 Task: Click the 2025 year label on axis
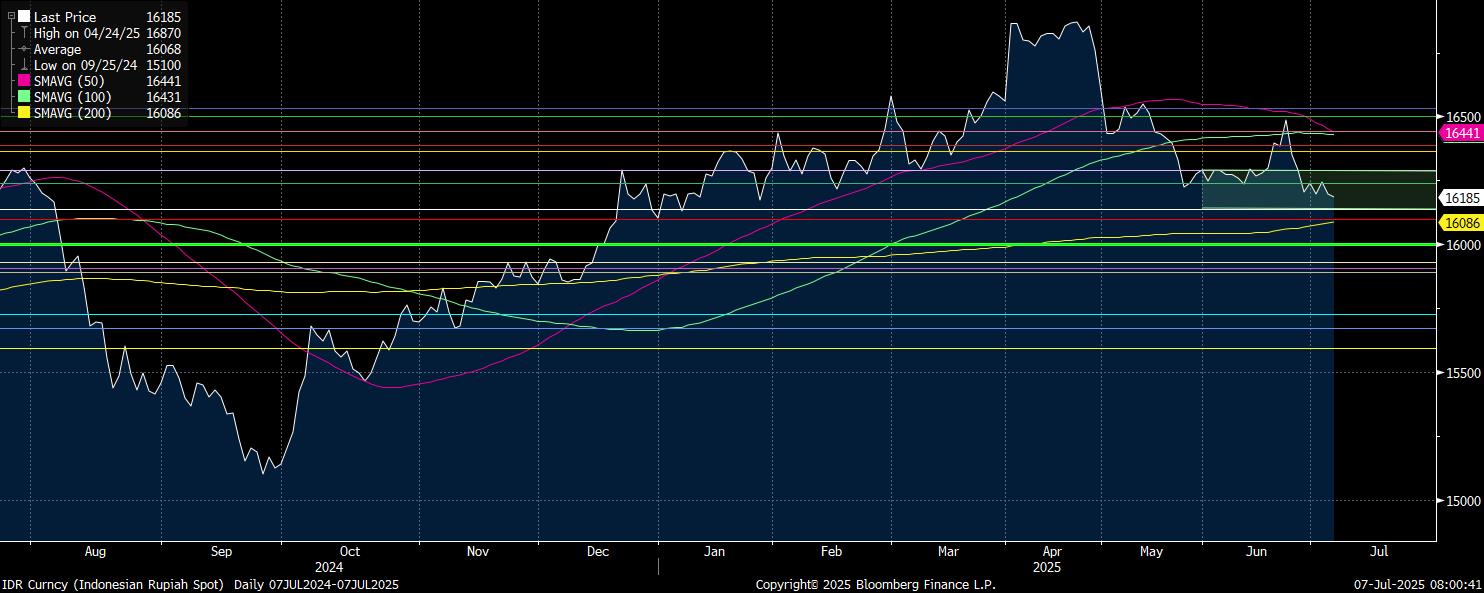tap(1046, 567)
